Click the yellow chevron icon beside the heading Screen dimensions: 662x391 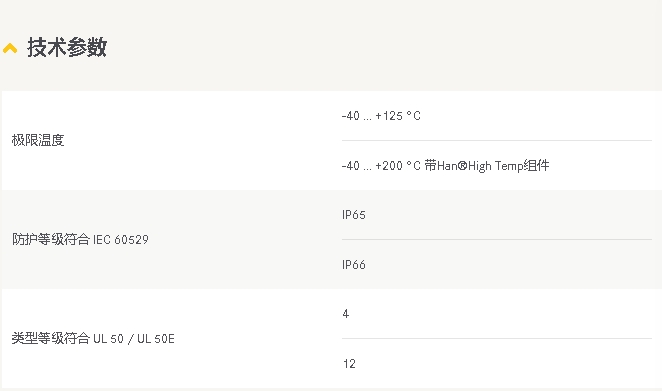click(10, 48)
